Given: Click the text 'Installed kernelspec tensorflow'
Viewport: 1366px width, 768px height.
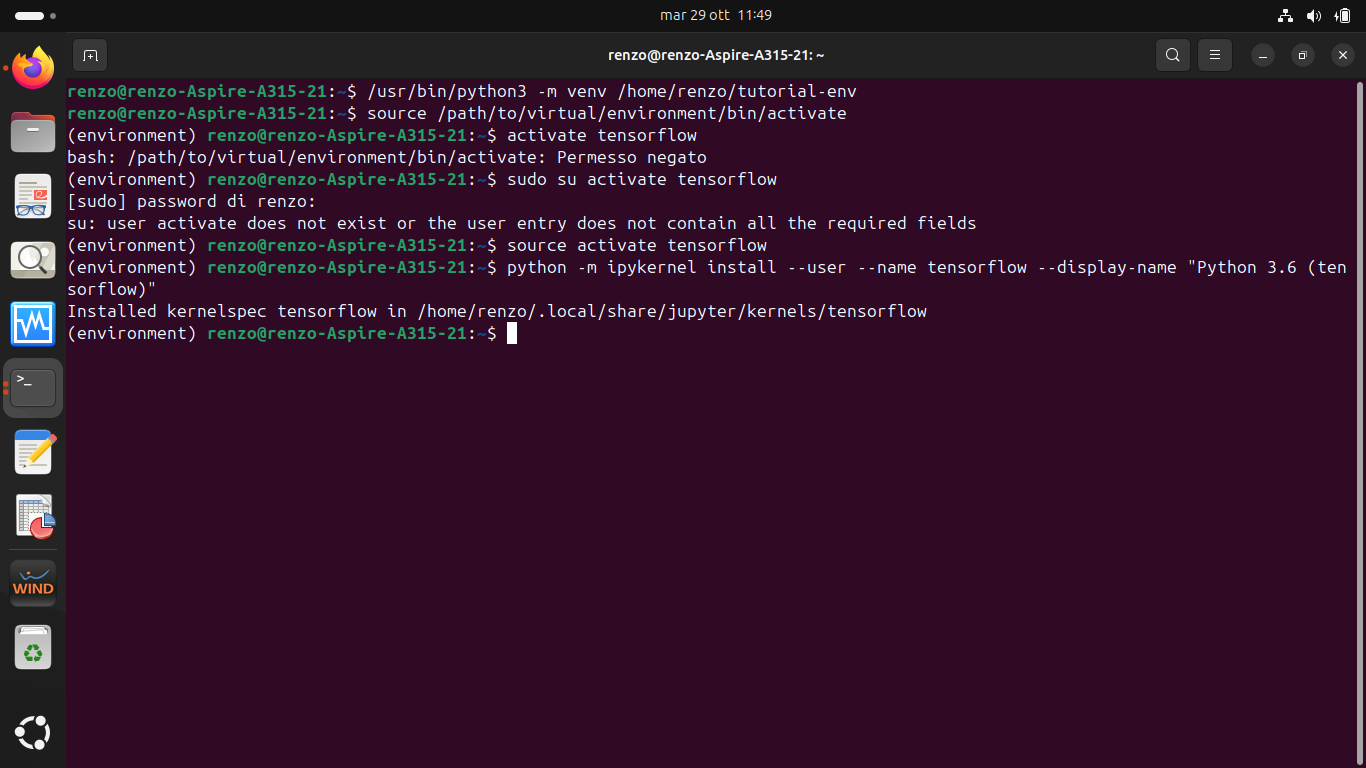Looking at the screenshot, I should pyautogui.click(x=222, y=311).
